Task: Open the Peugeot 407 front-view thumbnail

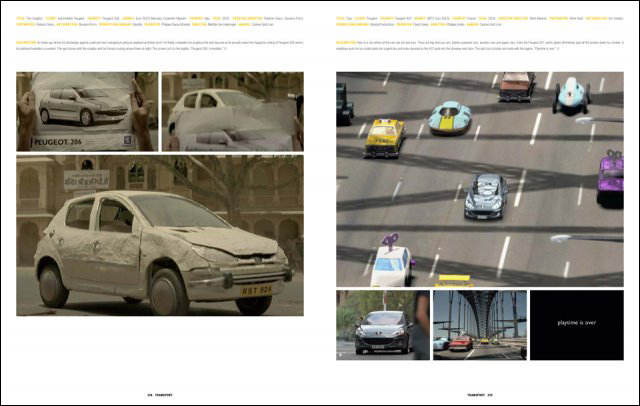Action: click(x=382, y=325)
